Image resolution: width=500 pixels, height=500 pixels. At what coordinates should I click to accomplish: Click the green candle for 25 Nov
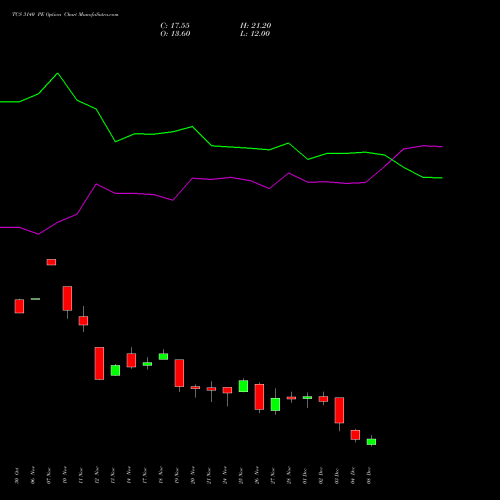[243, 386]
